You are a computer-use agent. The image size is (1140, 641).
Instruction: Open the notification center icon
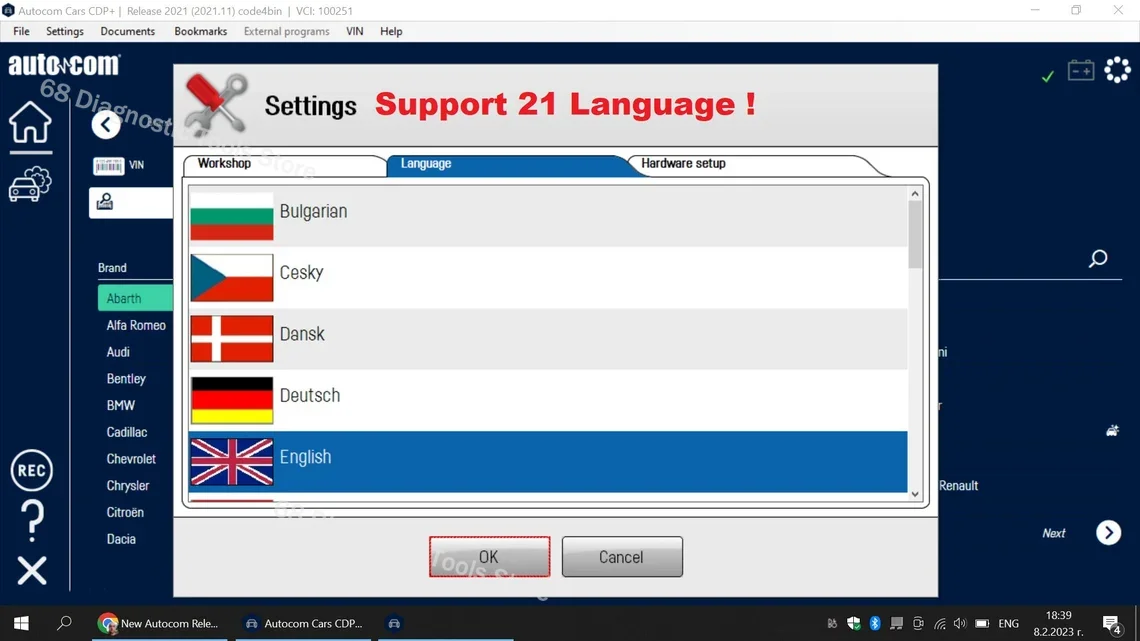pyautogui.click(x=1110, y=624)
